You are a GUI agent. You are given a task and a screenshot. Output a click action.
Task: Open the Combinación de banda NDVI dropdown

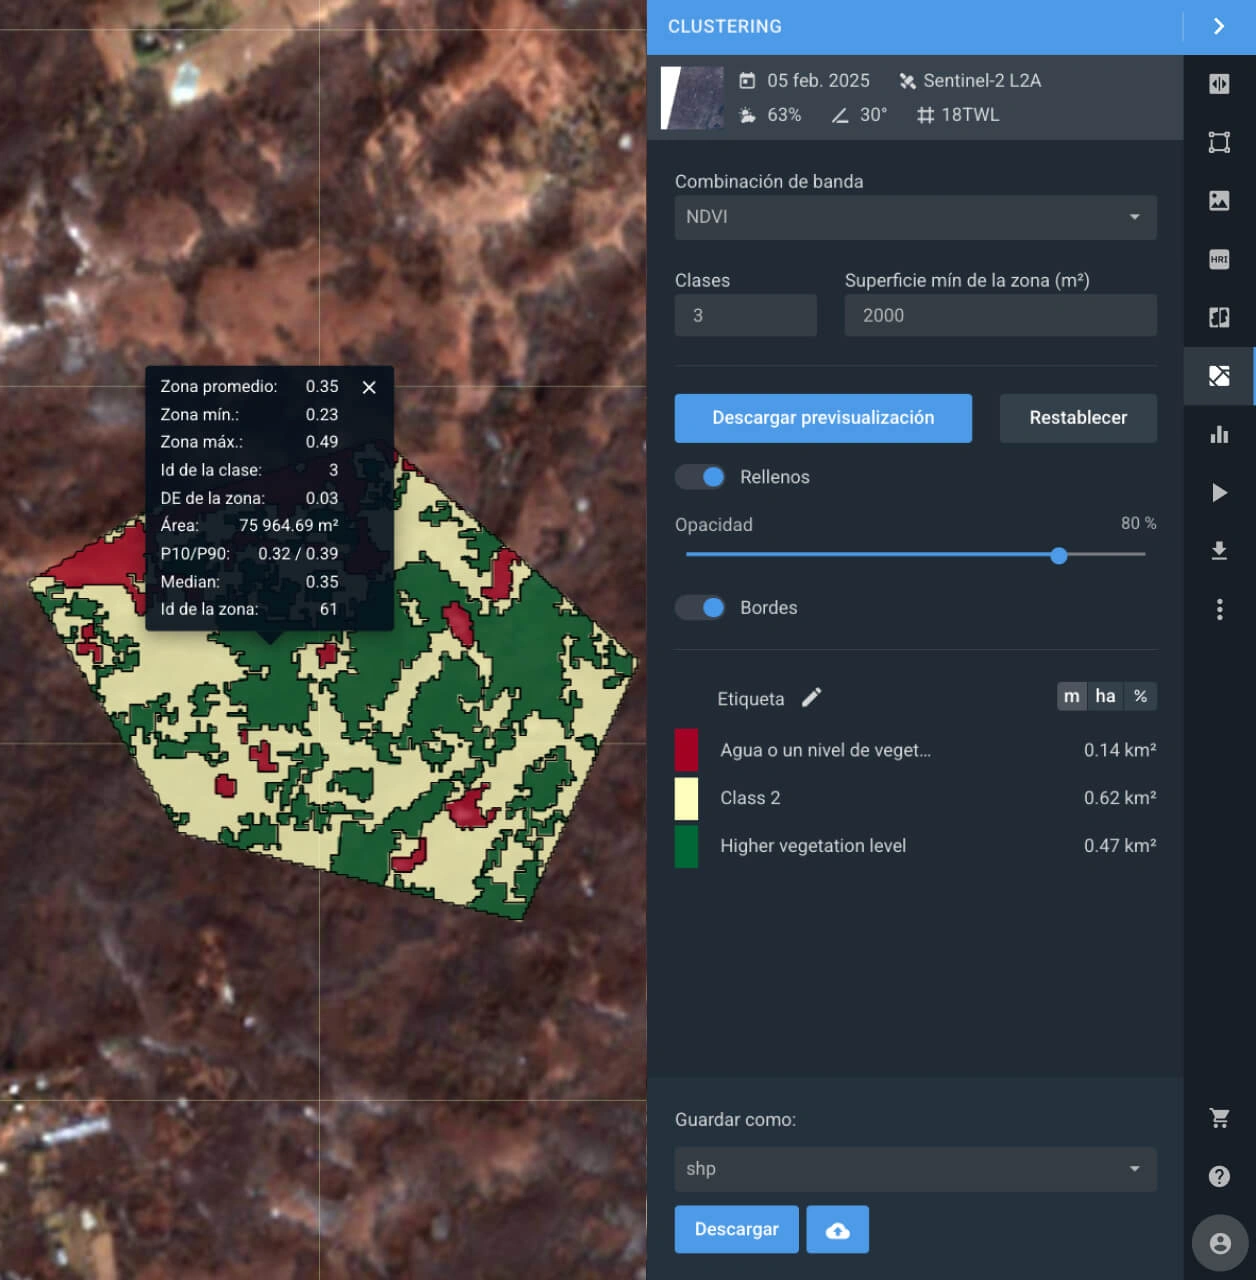click(914, 217)
